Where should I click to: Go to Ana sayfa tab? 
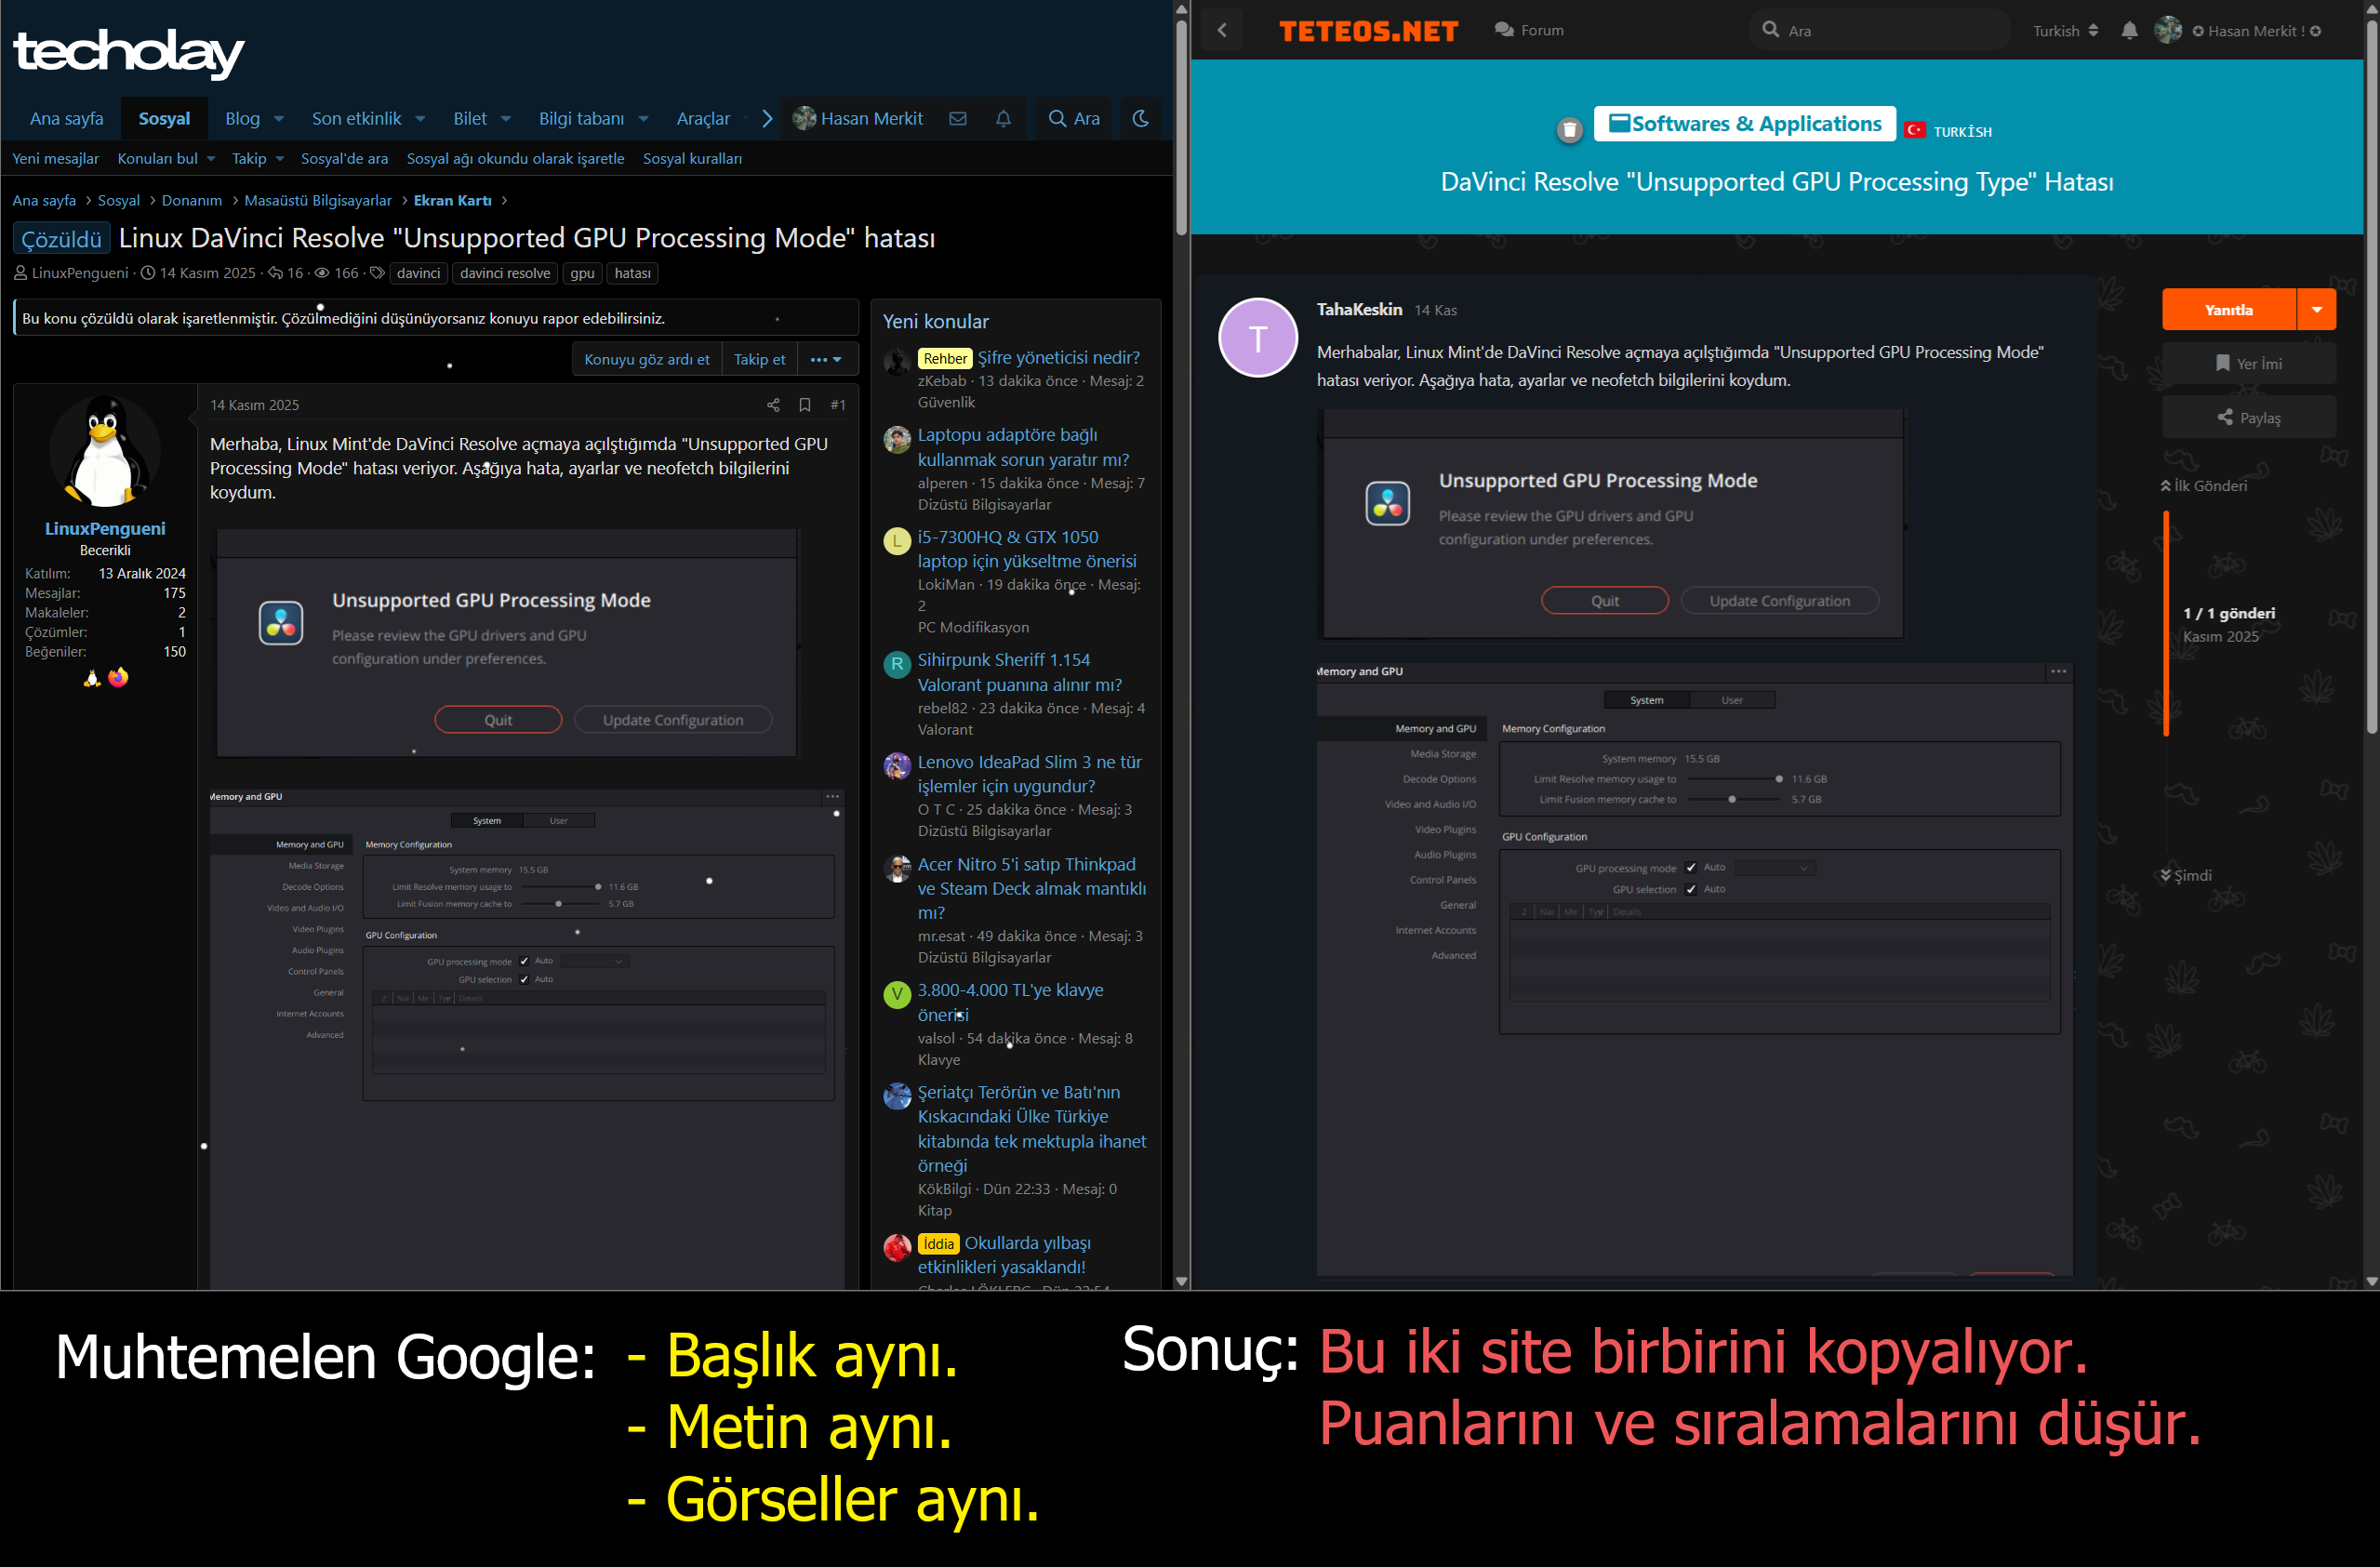point(66,119)
